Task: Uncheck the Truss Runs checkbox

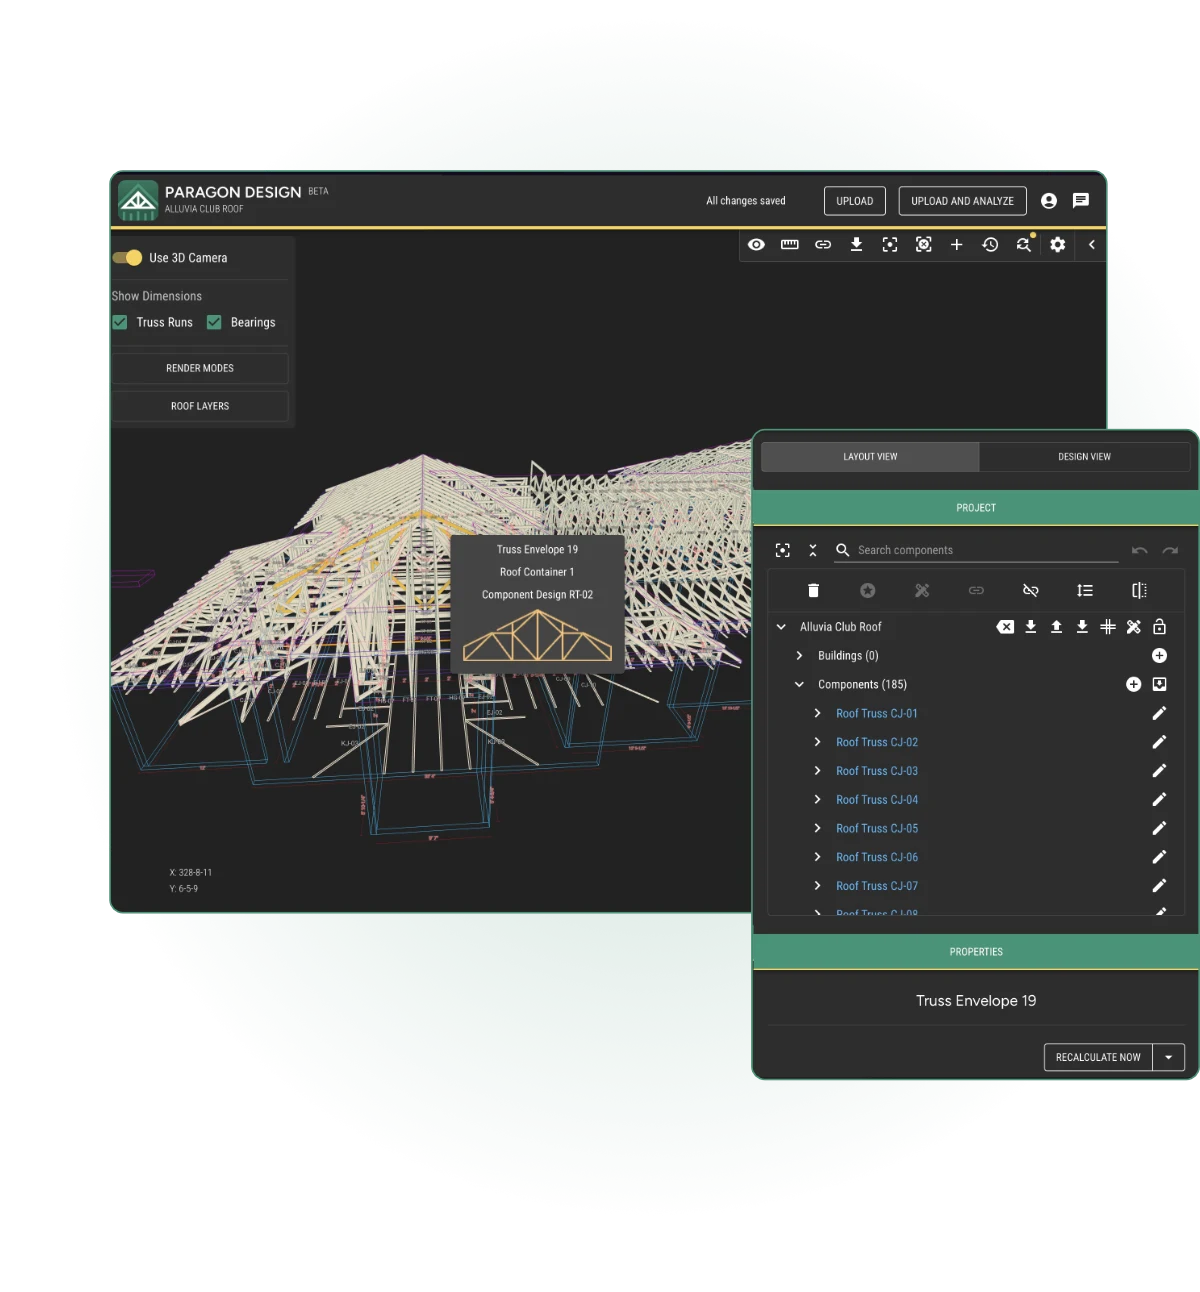Action: (120, 322)
